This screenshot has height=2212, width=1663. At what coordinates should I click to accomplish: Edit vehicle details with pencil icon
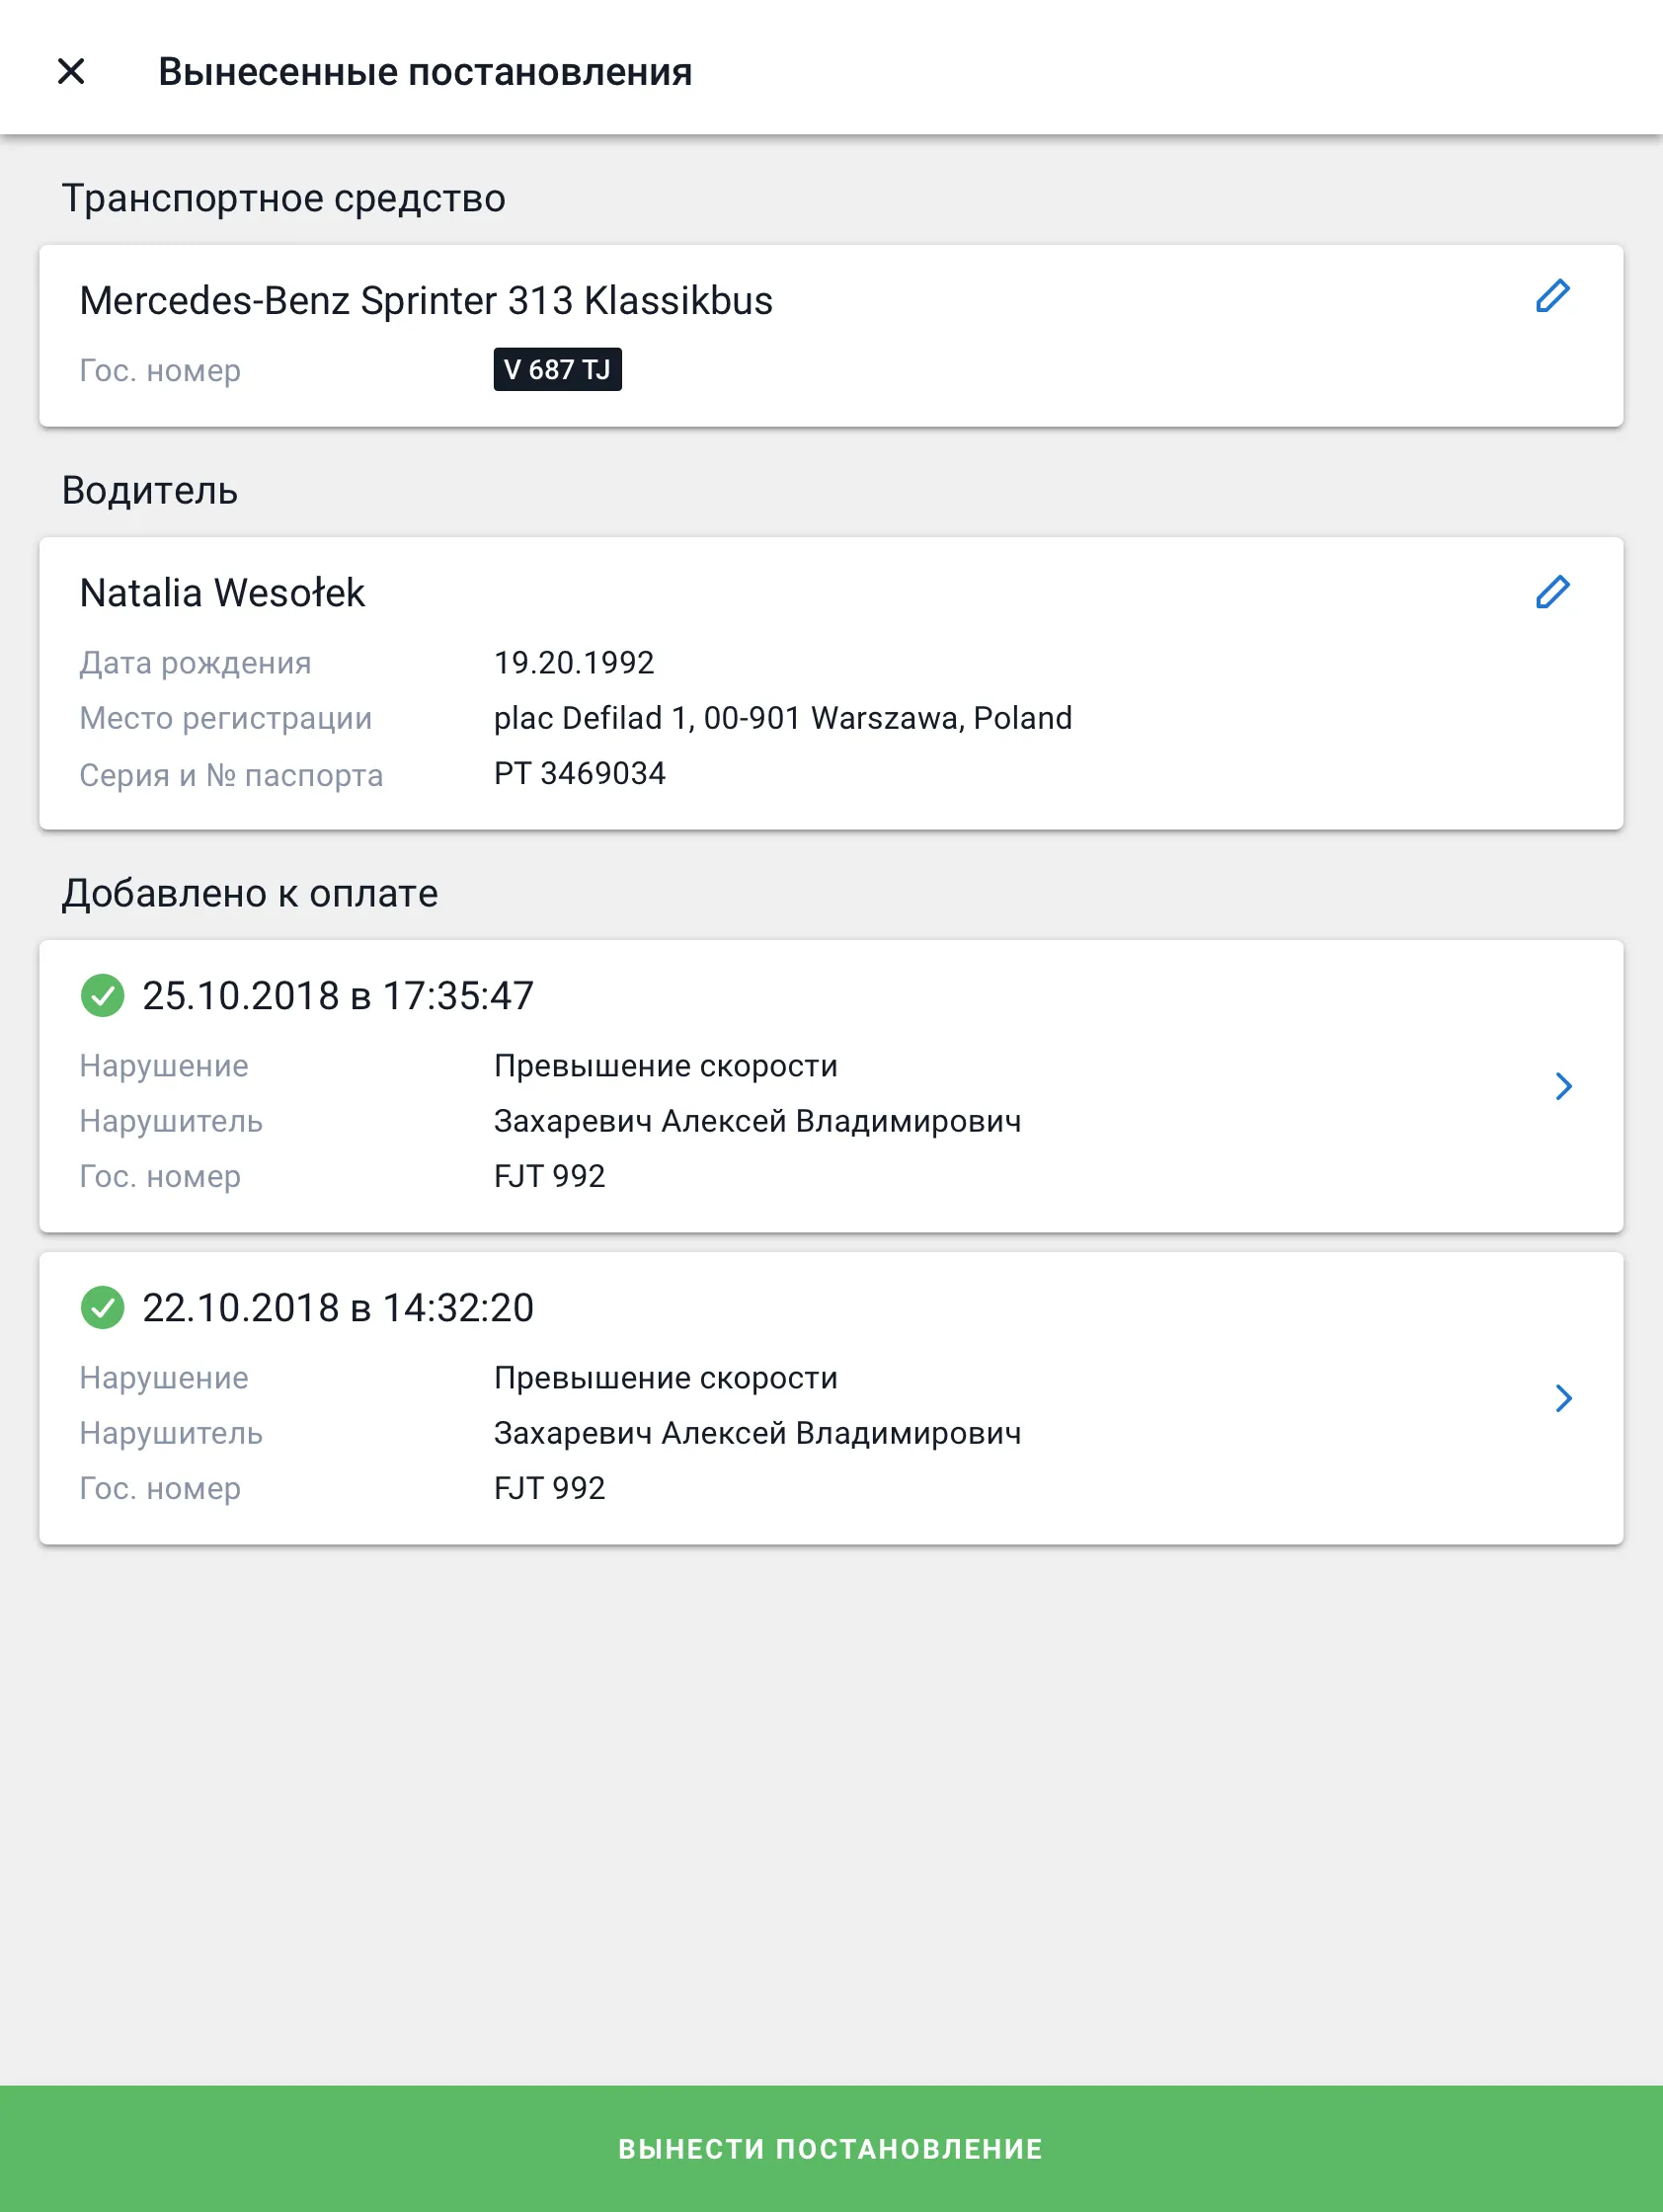tap(1552, 296)
